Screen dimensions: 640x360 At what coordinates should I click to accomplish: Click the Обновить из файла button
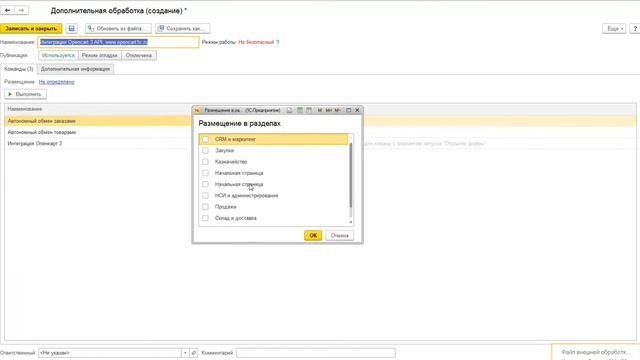tap(118, 29)
